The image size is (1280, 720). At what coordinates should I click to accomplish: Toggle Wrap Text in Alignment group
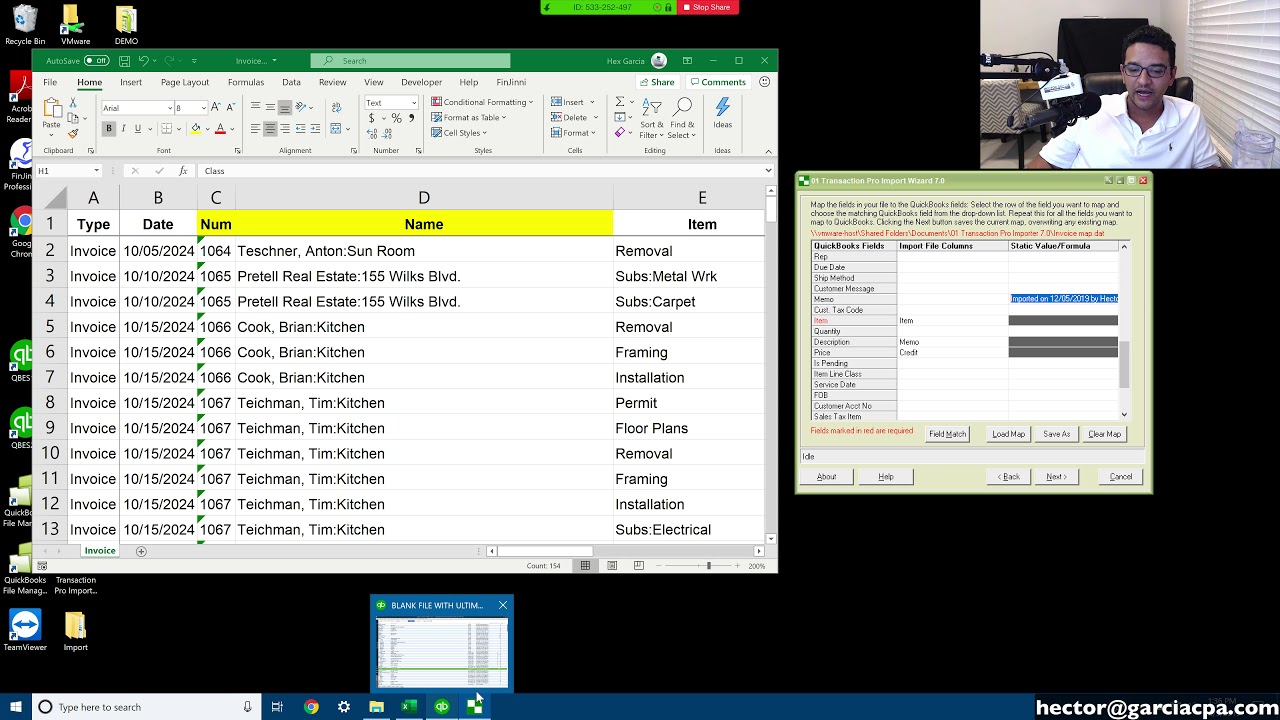point(336,107)
